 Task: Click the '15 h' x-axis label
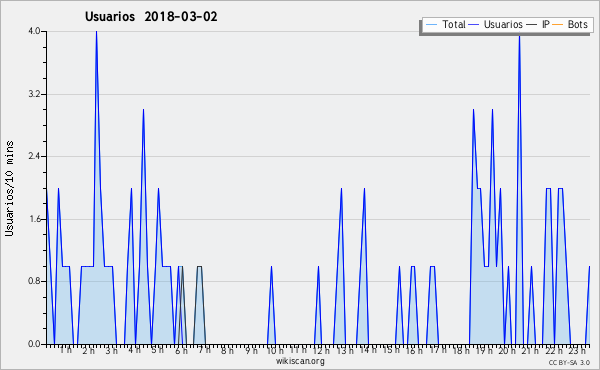click(x=391, y=350)
